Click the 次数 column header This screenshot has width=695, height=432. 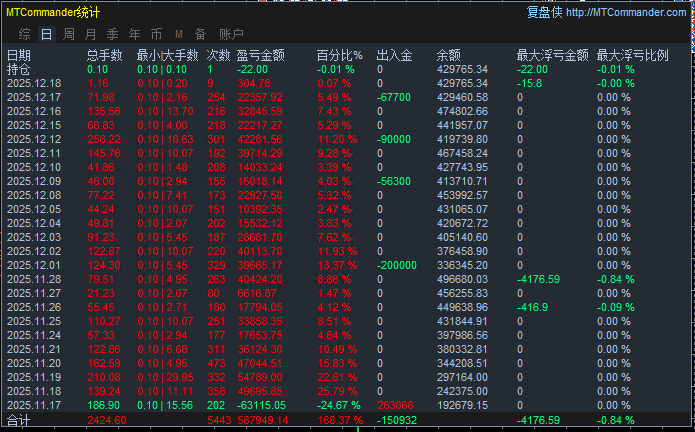point(219,55)
